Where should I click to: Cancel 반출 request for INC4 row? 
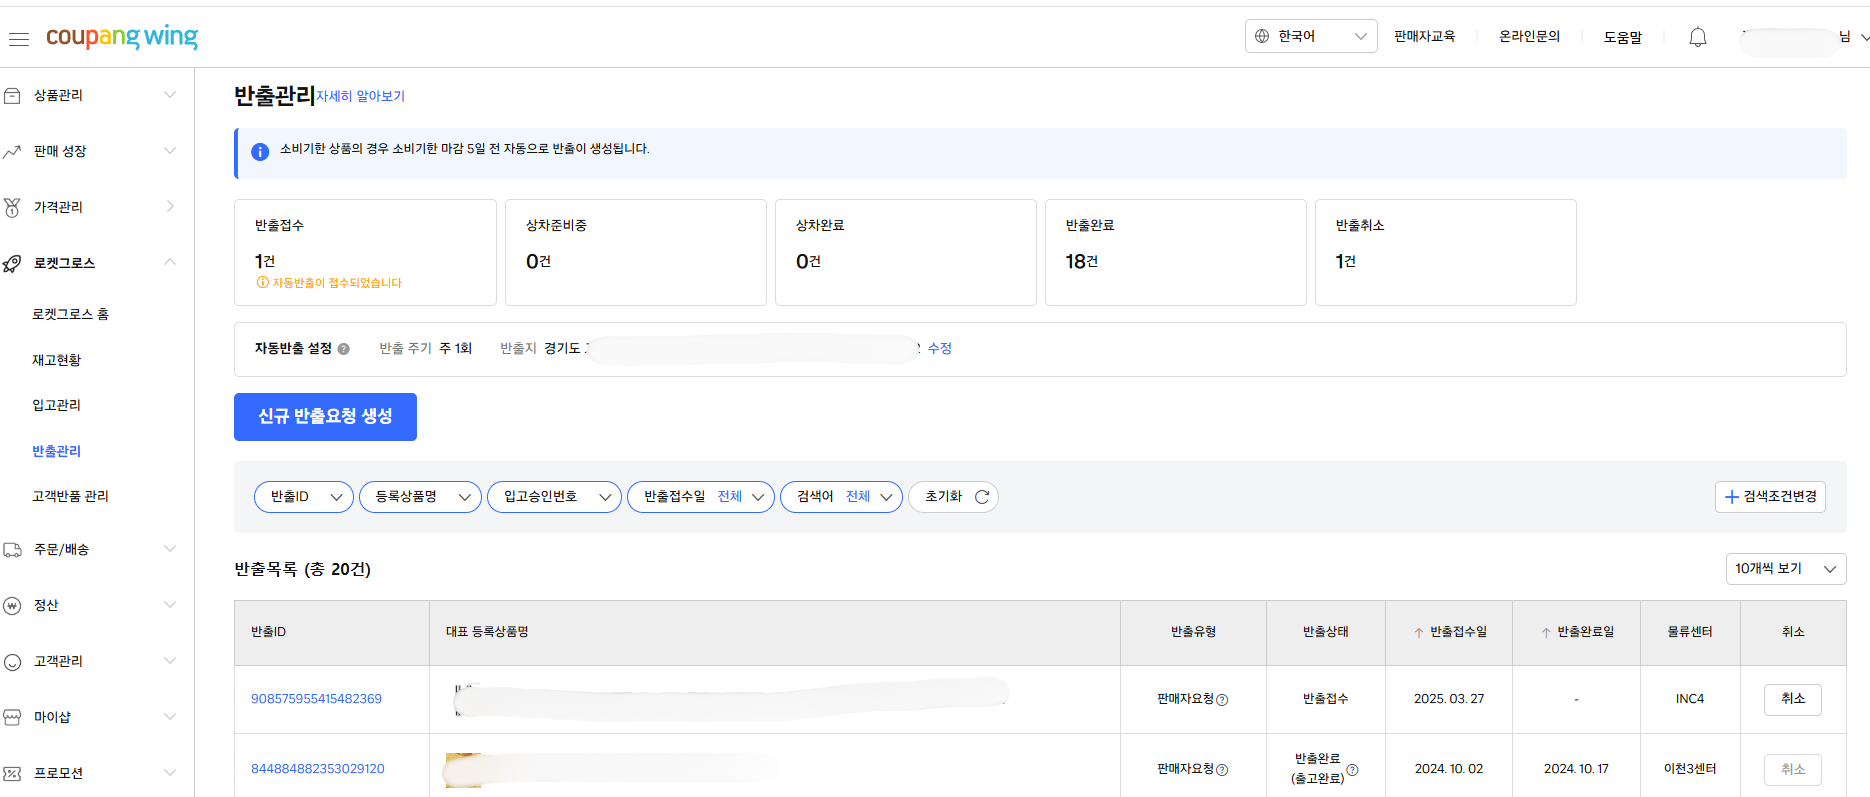click(1793, 699)
